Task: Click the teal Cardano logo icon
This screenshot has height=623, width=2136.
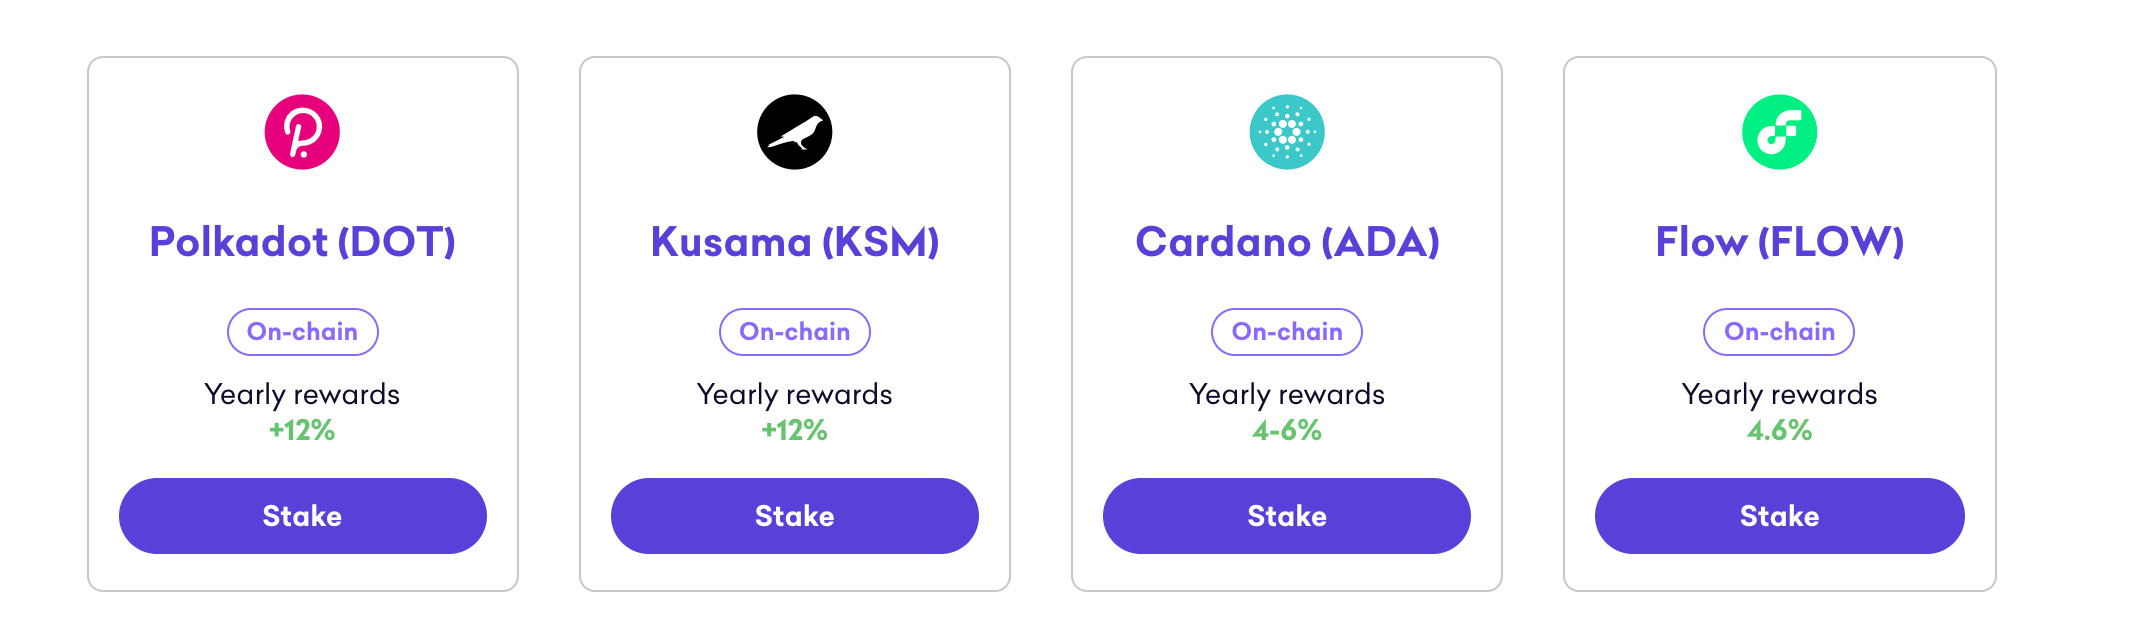Action: [1287, 132]
